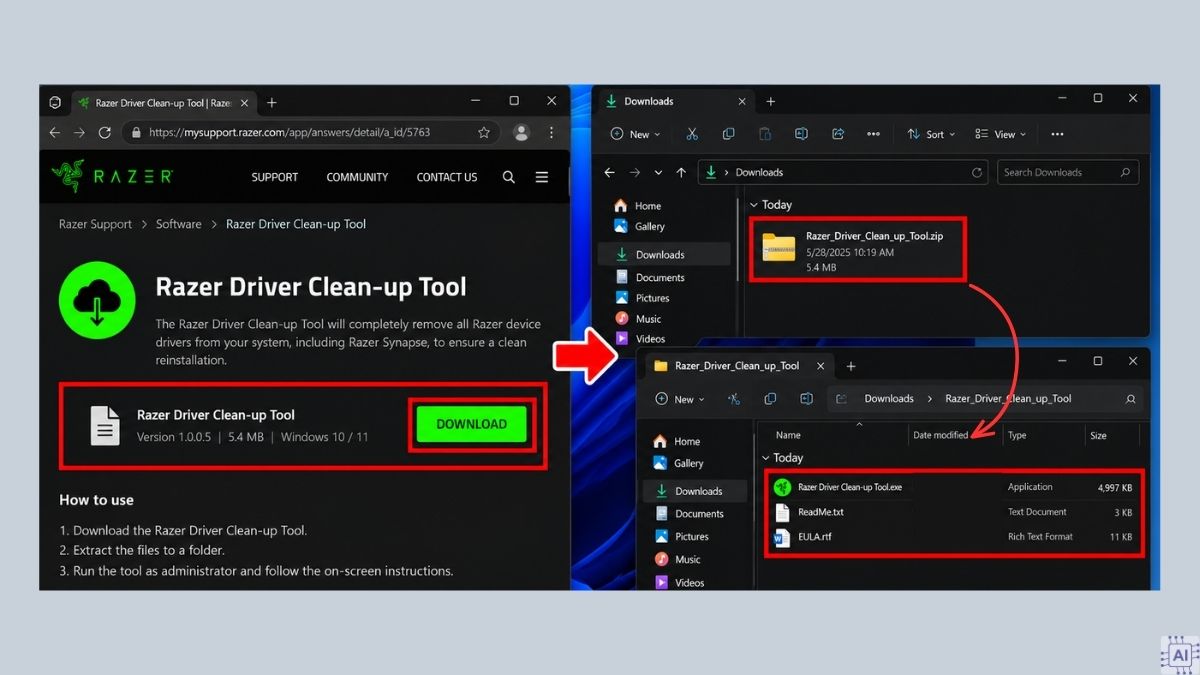Click the Downloads breadcrumb in the Razer_Driver_Clean_up_Tool window
This screenshot has height=675, width=1200.
[x=889, y=399]
